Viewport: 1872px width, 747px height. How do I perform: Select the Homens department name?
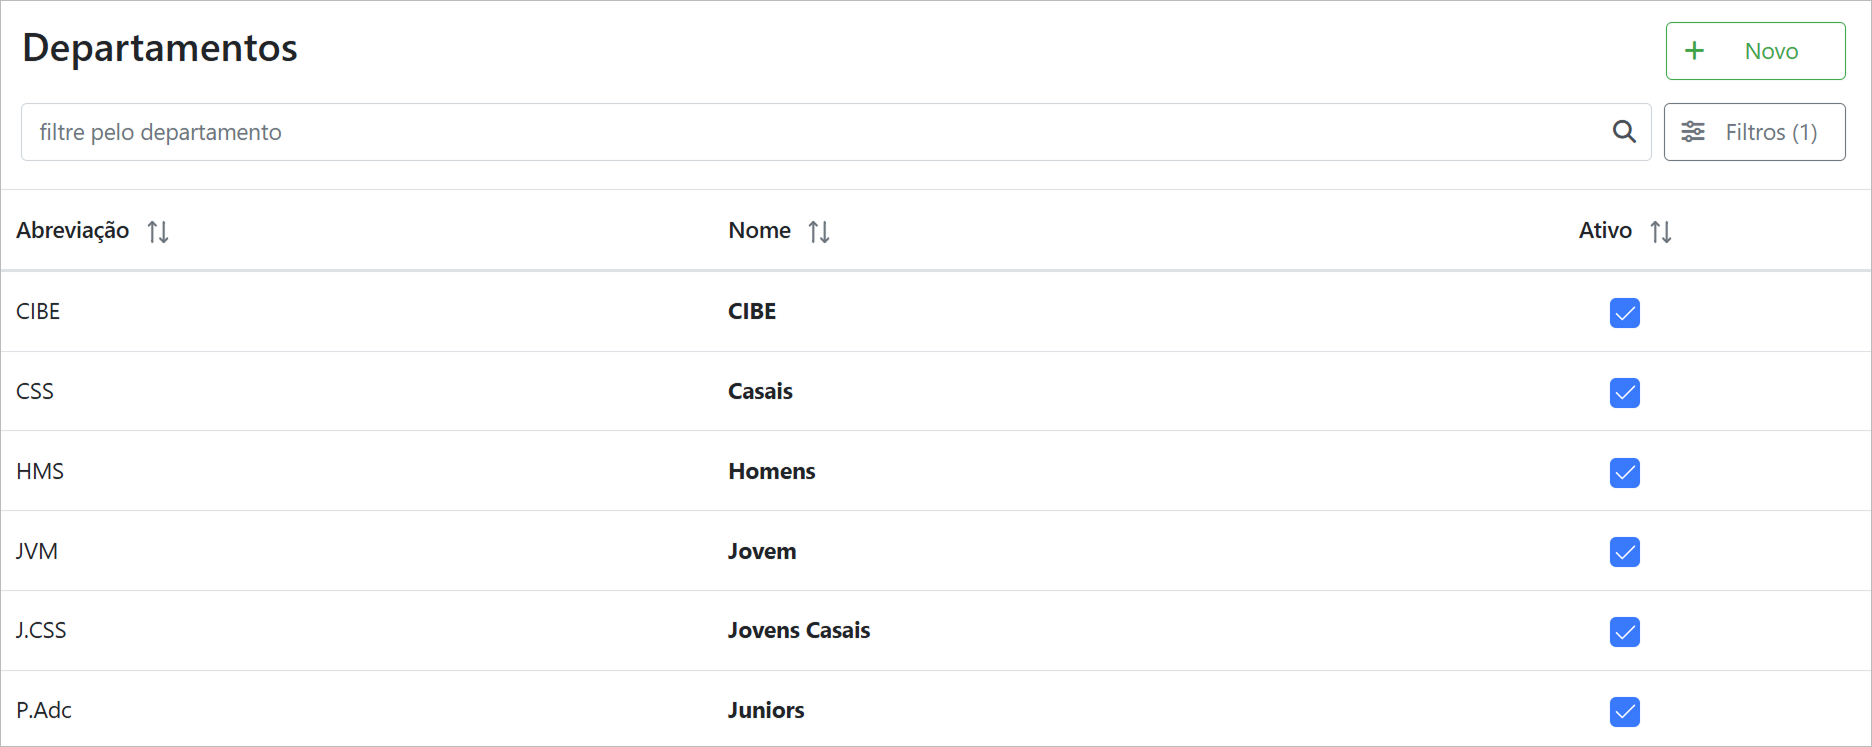(x=772, y=472)
